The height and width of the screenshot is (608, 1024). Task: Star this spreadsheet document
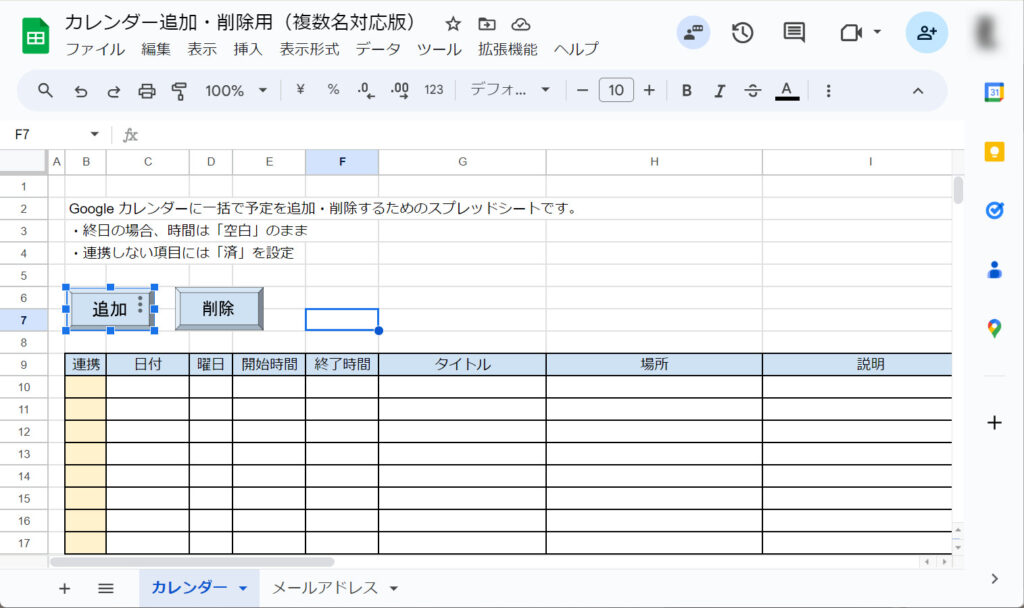tap(453, 24)
